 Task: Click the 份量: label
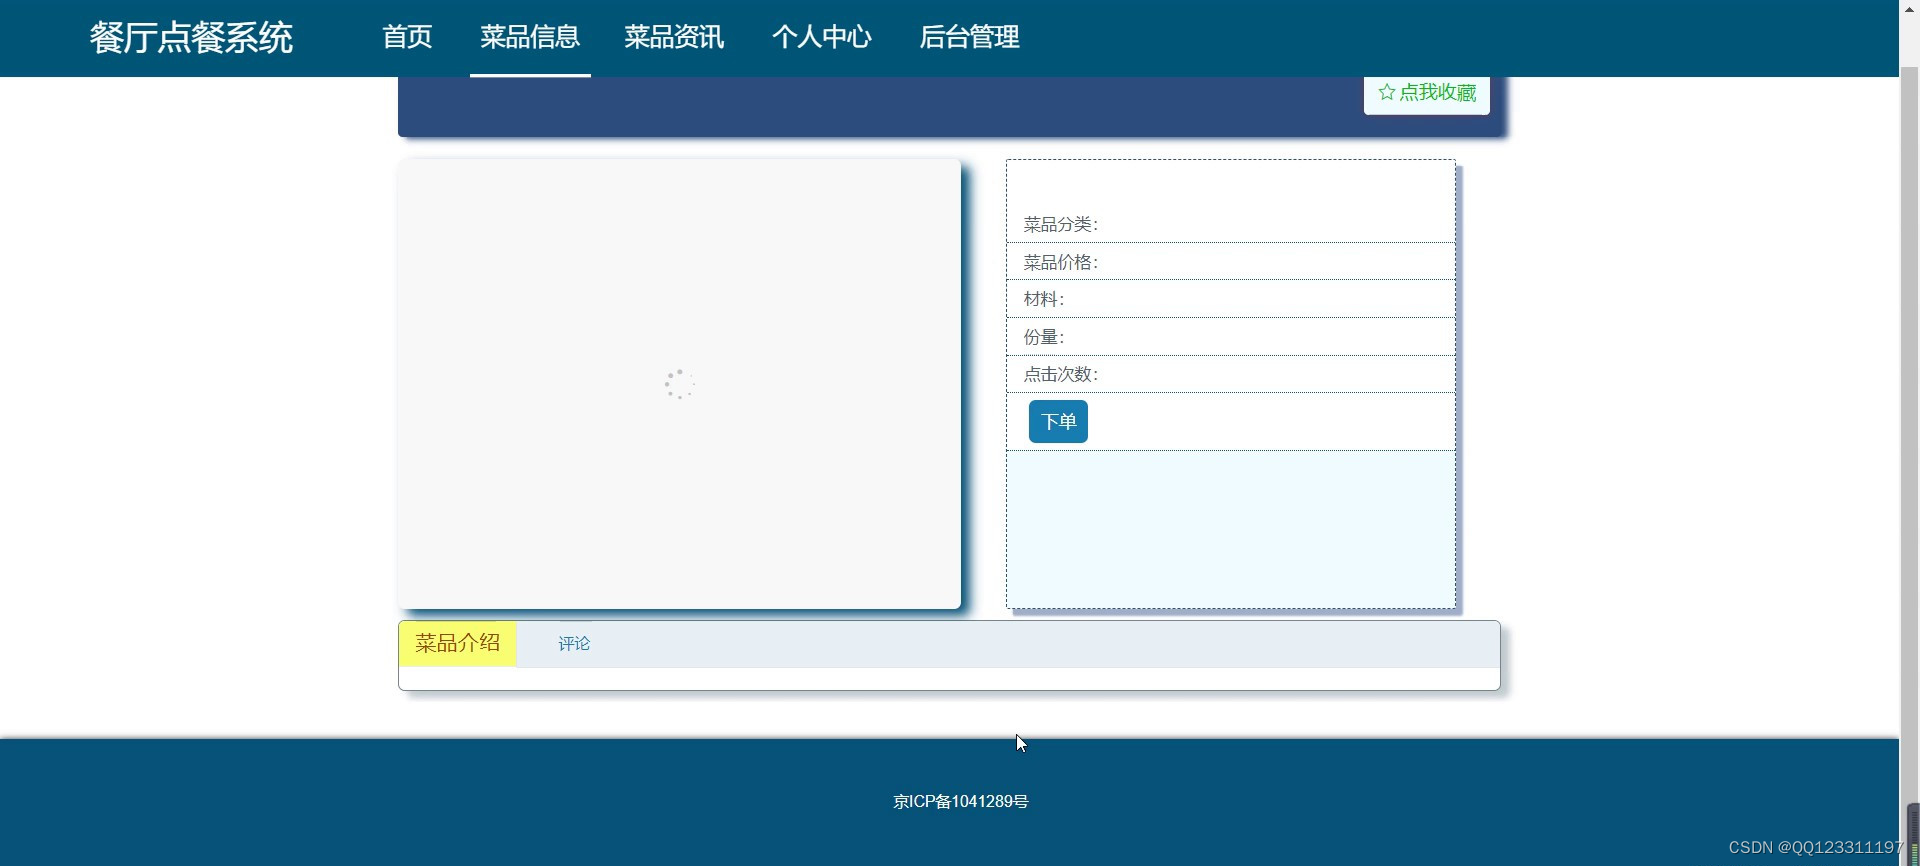point(1043,337)
